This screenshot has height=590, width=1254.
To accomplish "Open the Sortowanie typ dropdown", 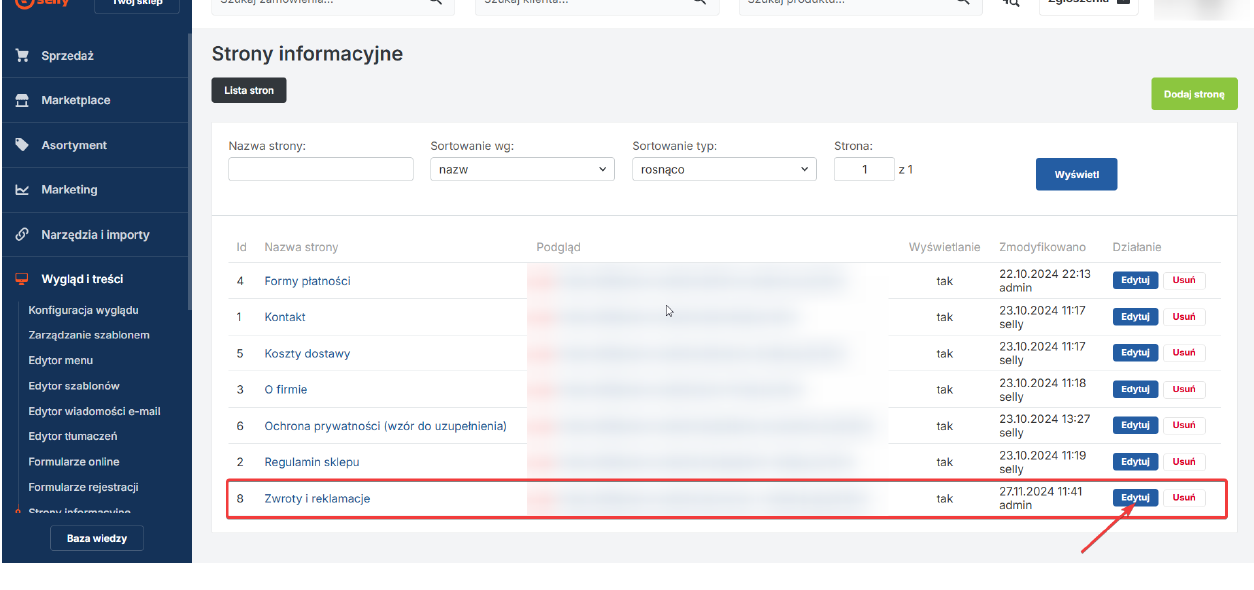I will tap(724, 169).
